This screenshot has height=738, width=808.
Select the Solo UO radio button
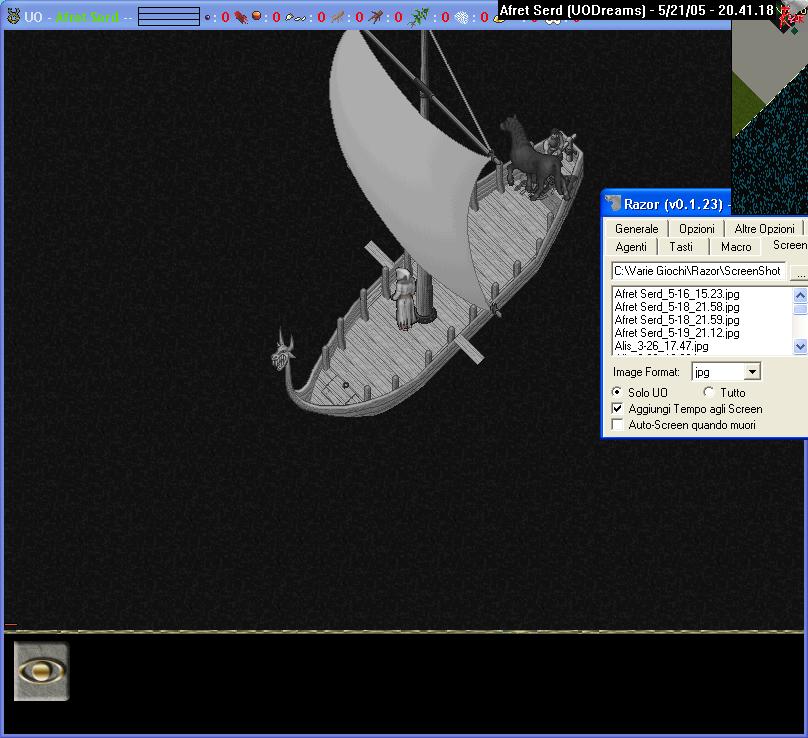(x=616, y=392)
